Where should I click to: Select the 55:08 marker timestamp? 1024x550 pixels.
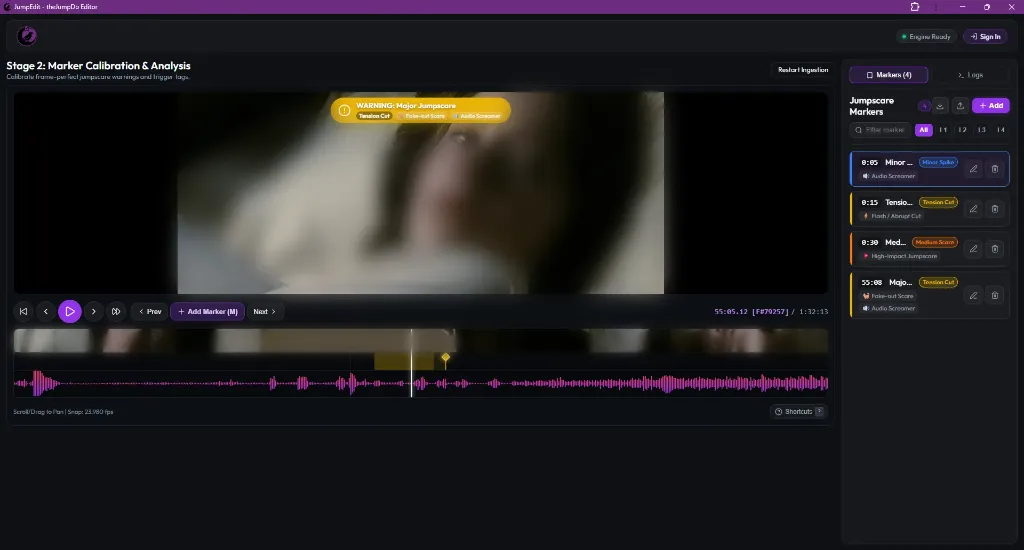871,283
